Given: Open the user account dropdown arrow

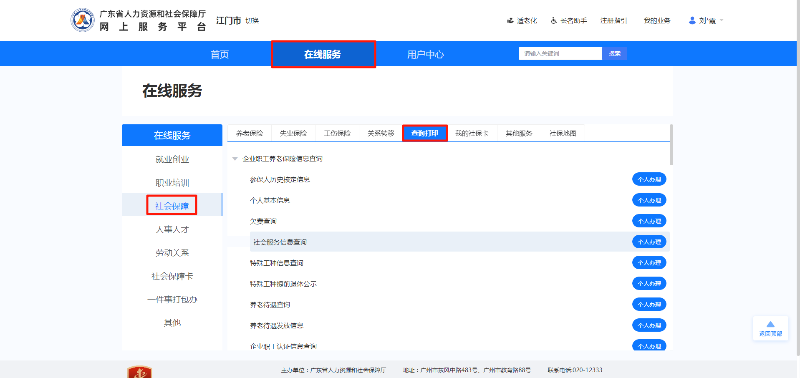Looking at the screenshot, I should [721, 21].
